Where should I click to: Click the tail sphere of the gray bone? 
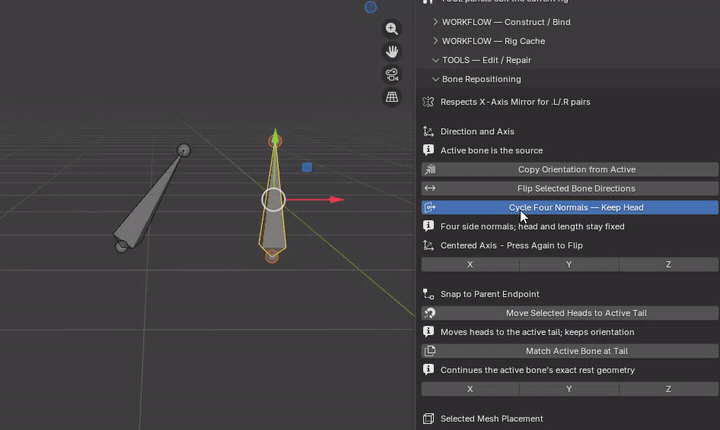click(x=184, y=150)
